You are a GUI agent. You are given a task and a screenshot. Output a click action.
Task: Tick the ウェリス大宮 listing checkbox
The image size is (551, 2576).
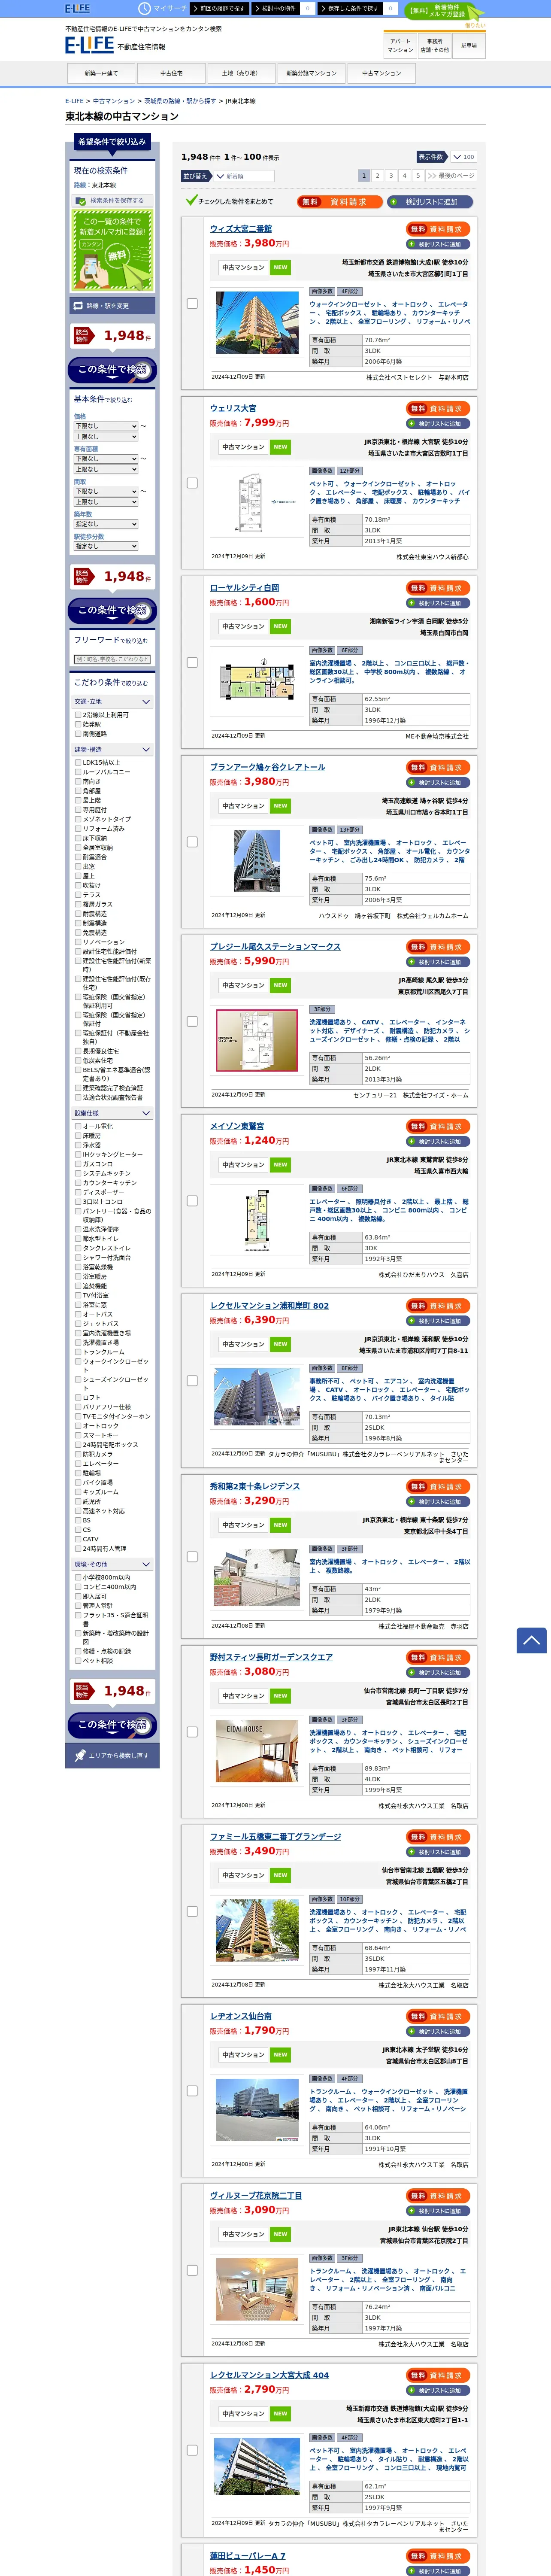point(192,483)
